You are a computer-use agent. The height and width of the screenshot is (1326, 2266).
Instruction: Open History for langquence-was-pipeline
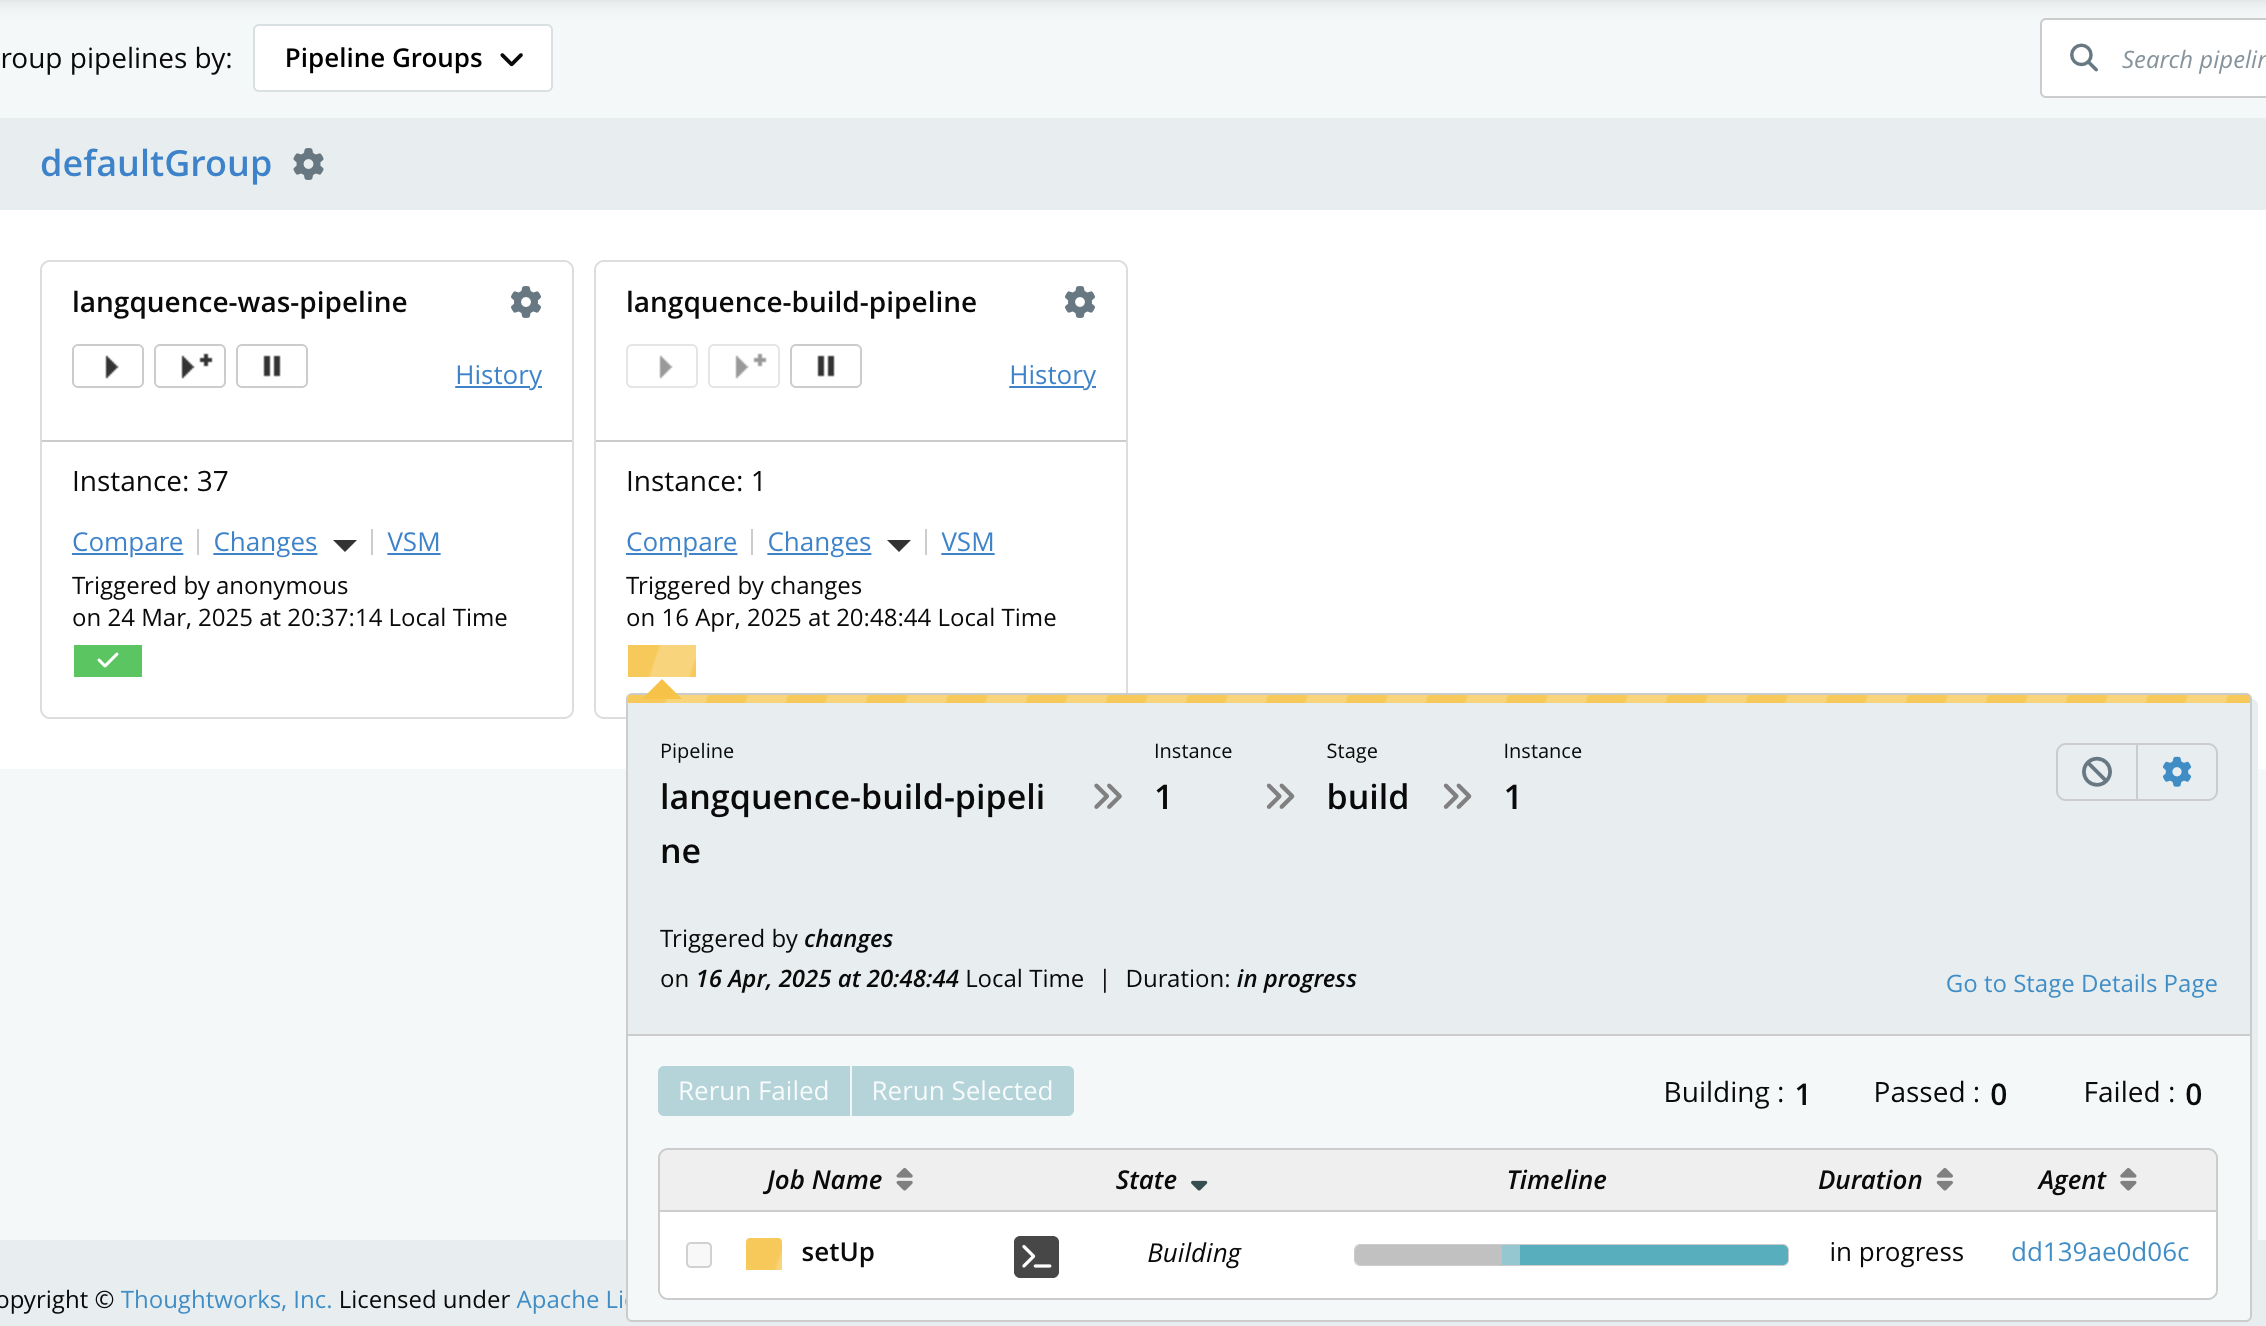498,375
